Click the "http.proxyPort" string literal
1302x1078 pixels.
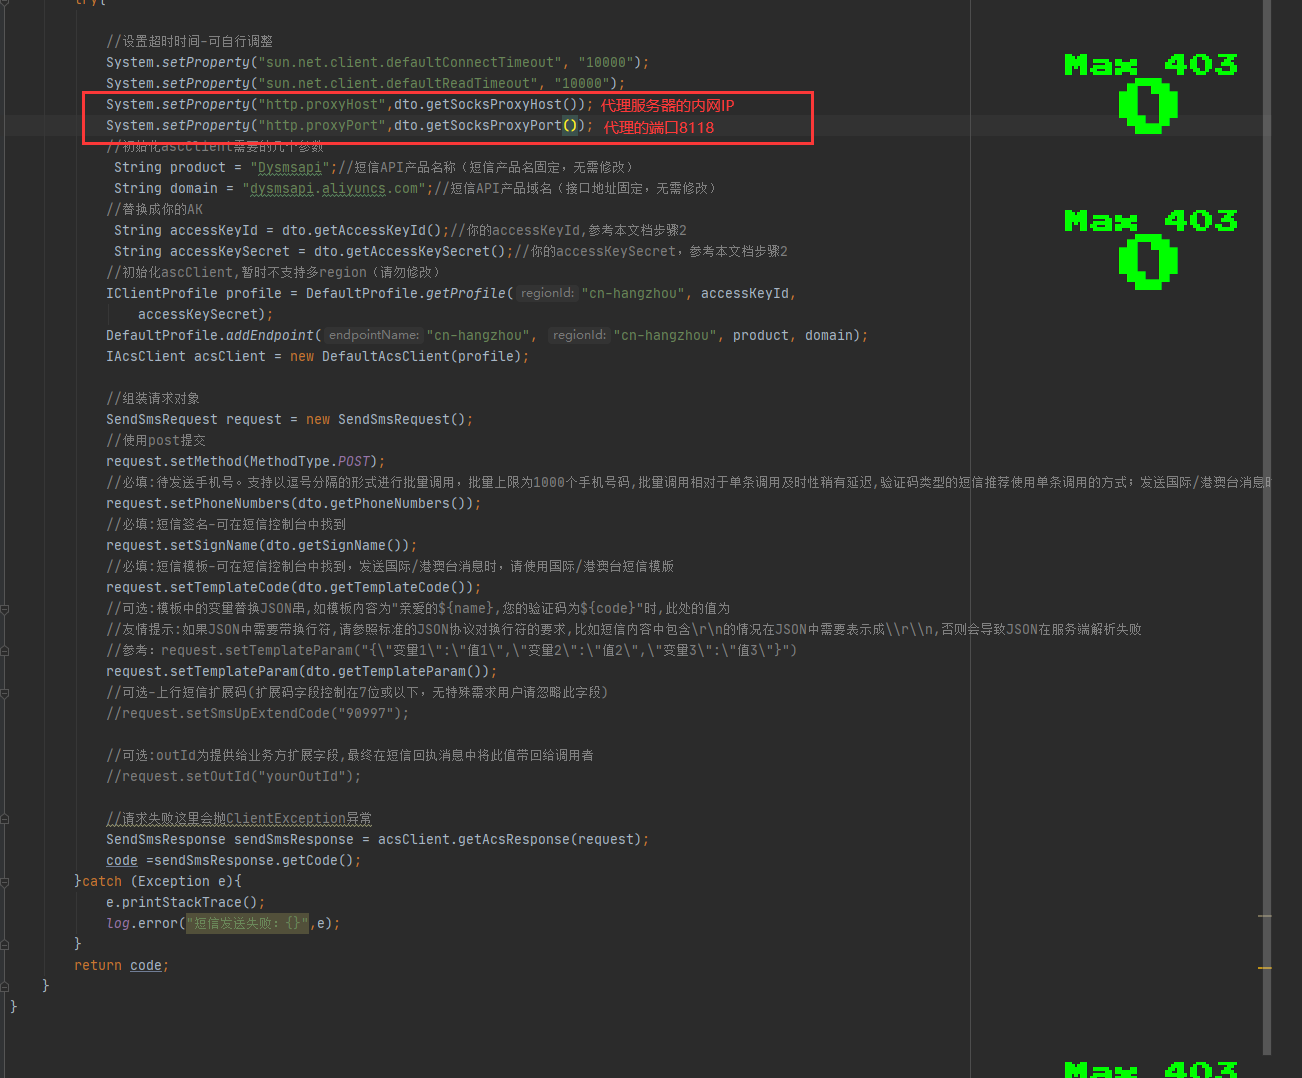[x=322, y=125]
